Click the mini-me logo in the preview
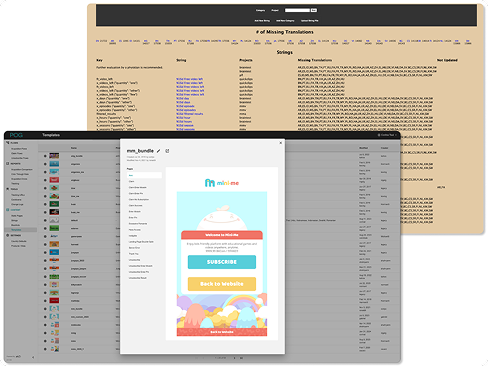 click(x=222, y=183)
